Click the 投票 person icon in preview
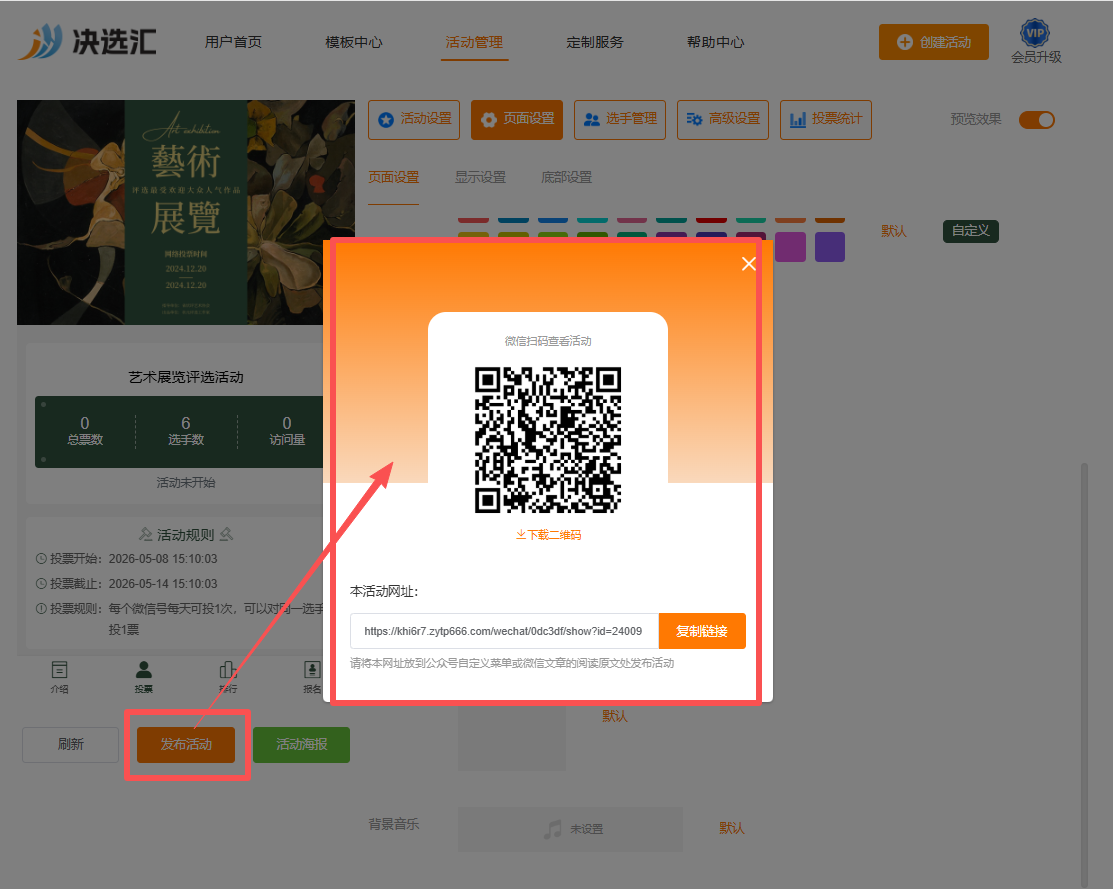This screenshot has height=889, width=1113. tap(143, 677)
